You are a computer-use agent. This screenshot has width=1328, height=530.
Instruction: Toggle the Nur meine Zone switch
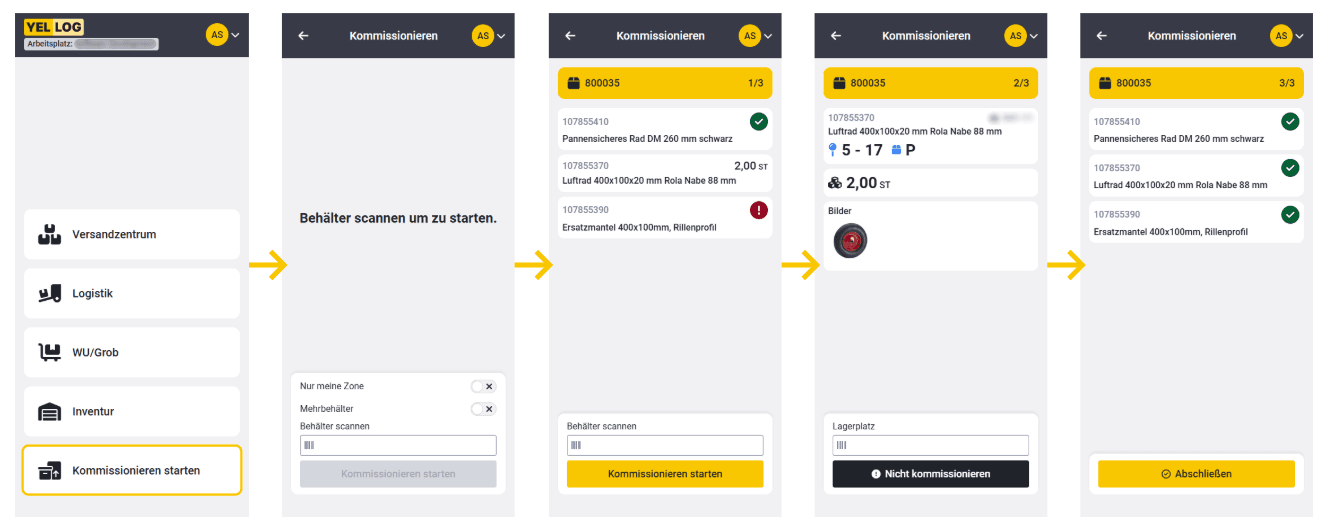(483, 386)
